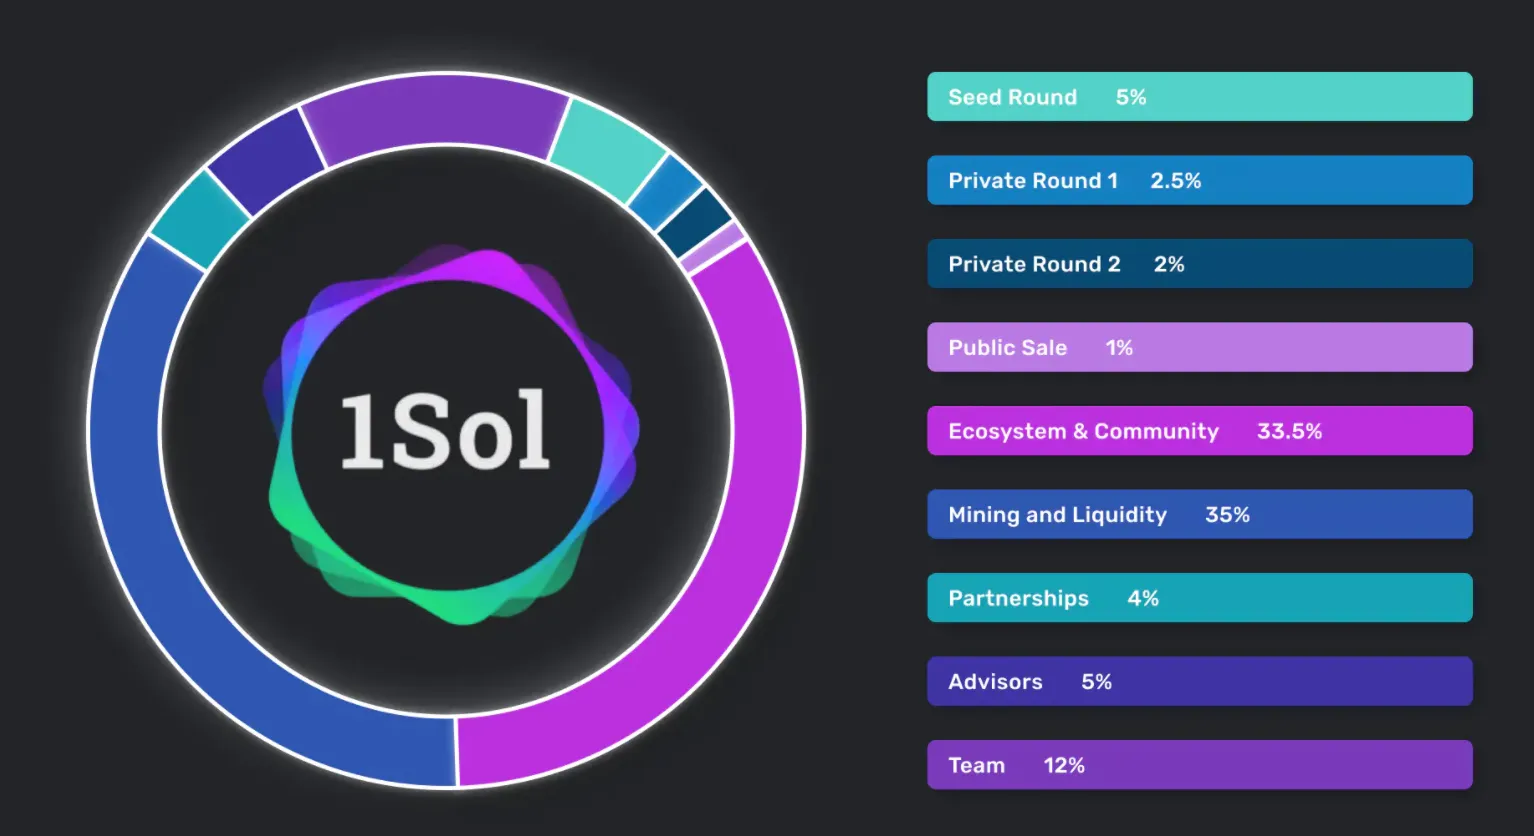This screenshot has height=836, width=1534.
Task: Click the Partnerships 4% legend bar
Action: pos(1199,598)
